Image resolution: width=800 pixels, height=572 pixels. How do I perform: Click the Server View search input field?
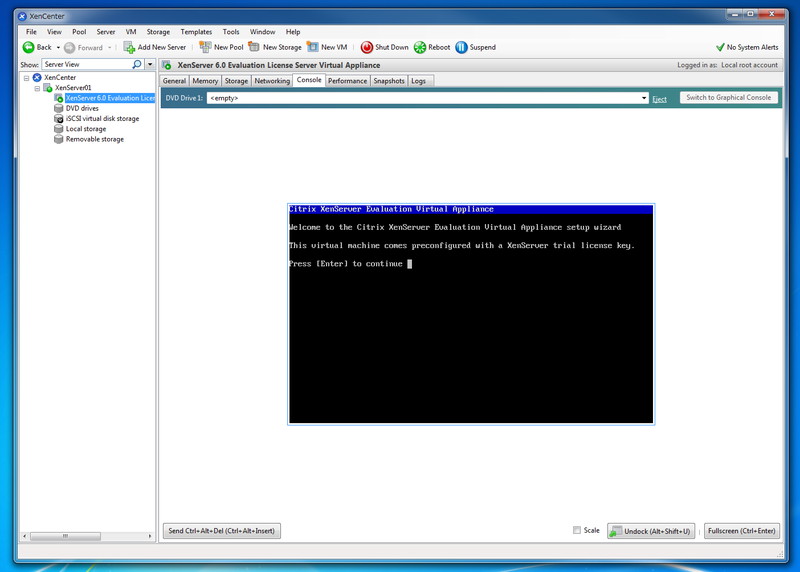87,64
